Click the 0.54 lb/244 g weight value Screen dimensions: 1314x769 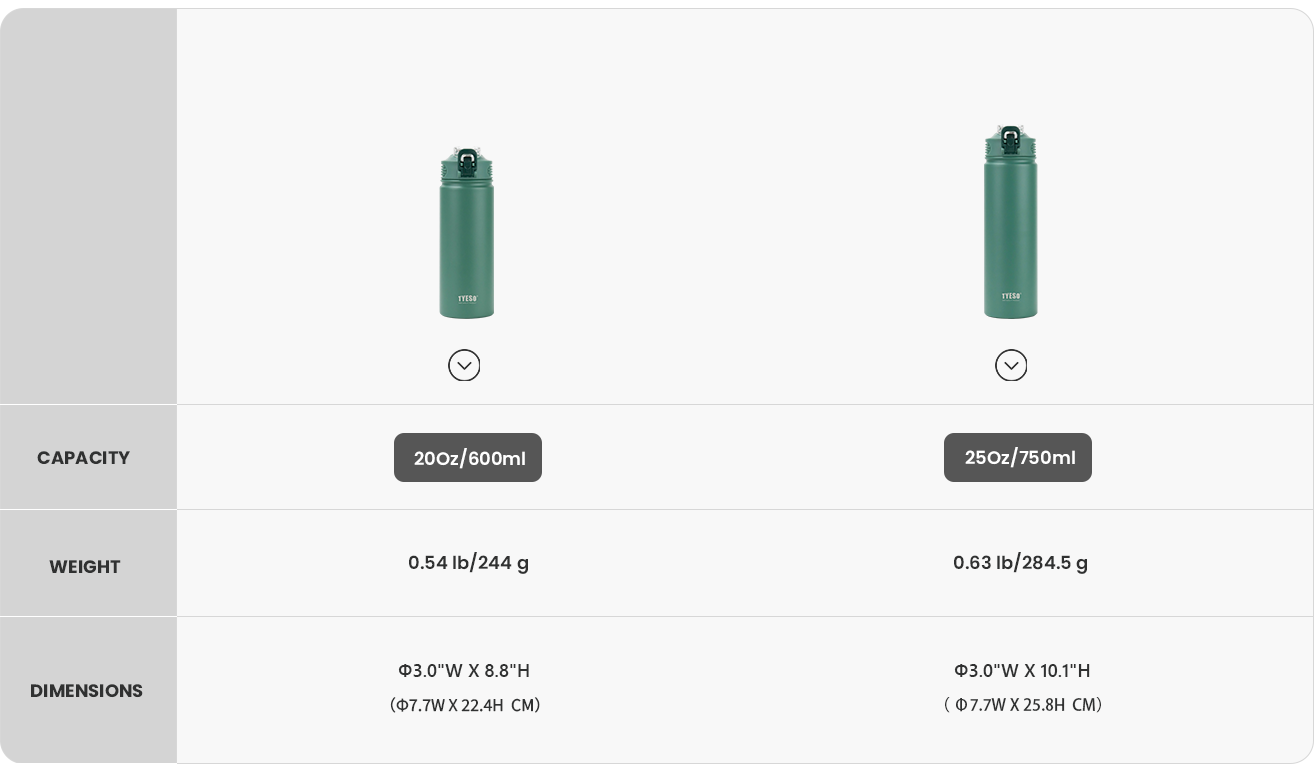(x=468, y=563)
